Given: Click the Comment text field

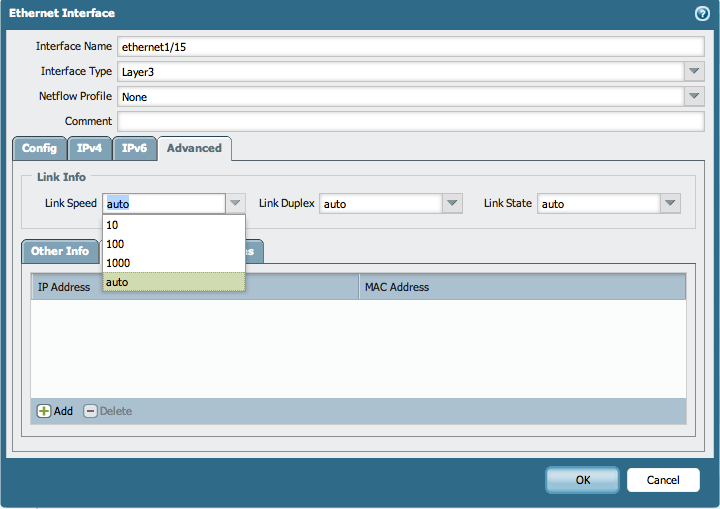Looking at the screenshot, I should point(410,121).
